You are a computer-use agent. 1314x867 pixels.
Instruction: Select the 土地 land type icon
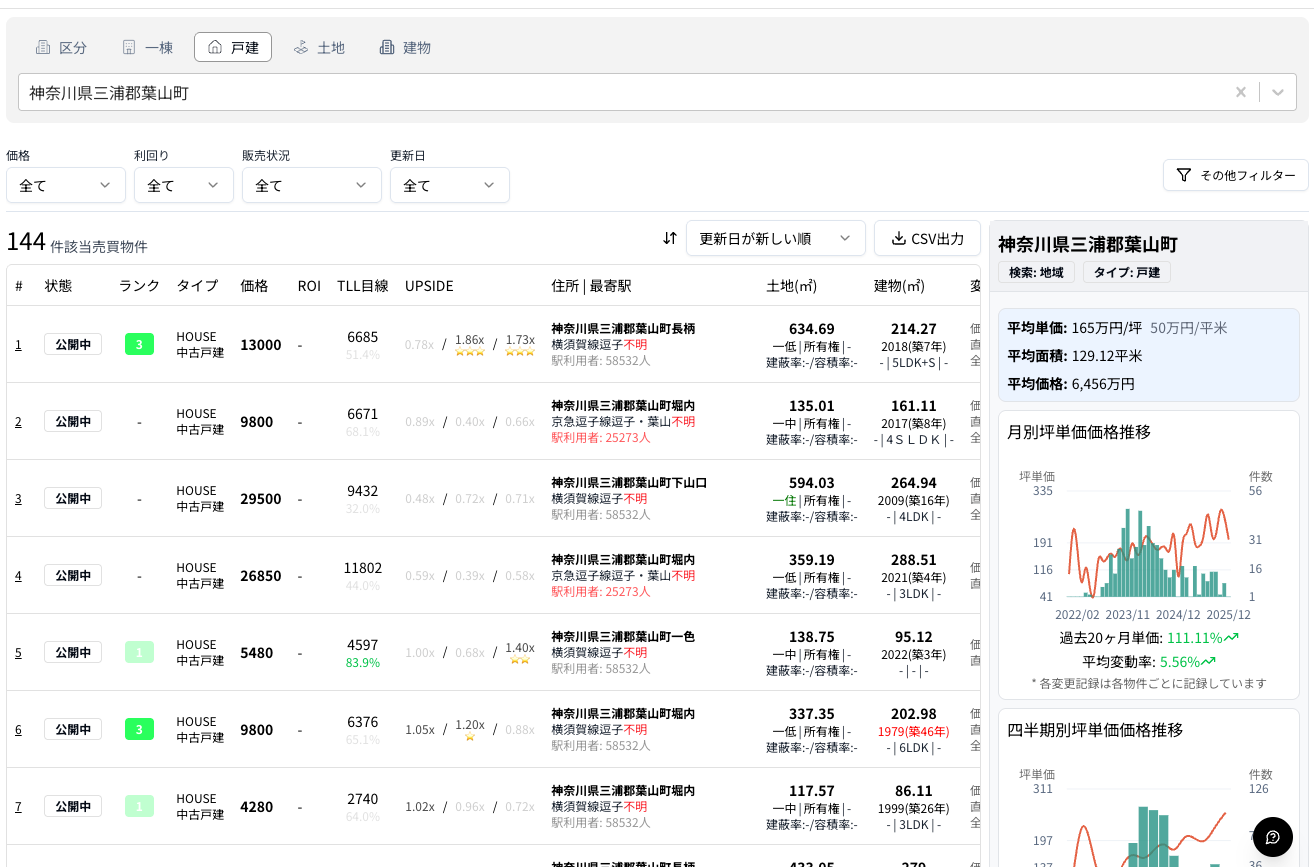[301, 46]
